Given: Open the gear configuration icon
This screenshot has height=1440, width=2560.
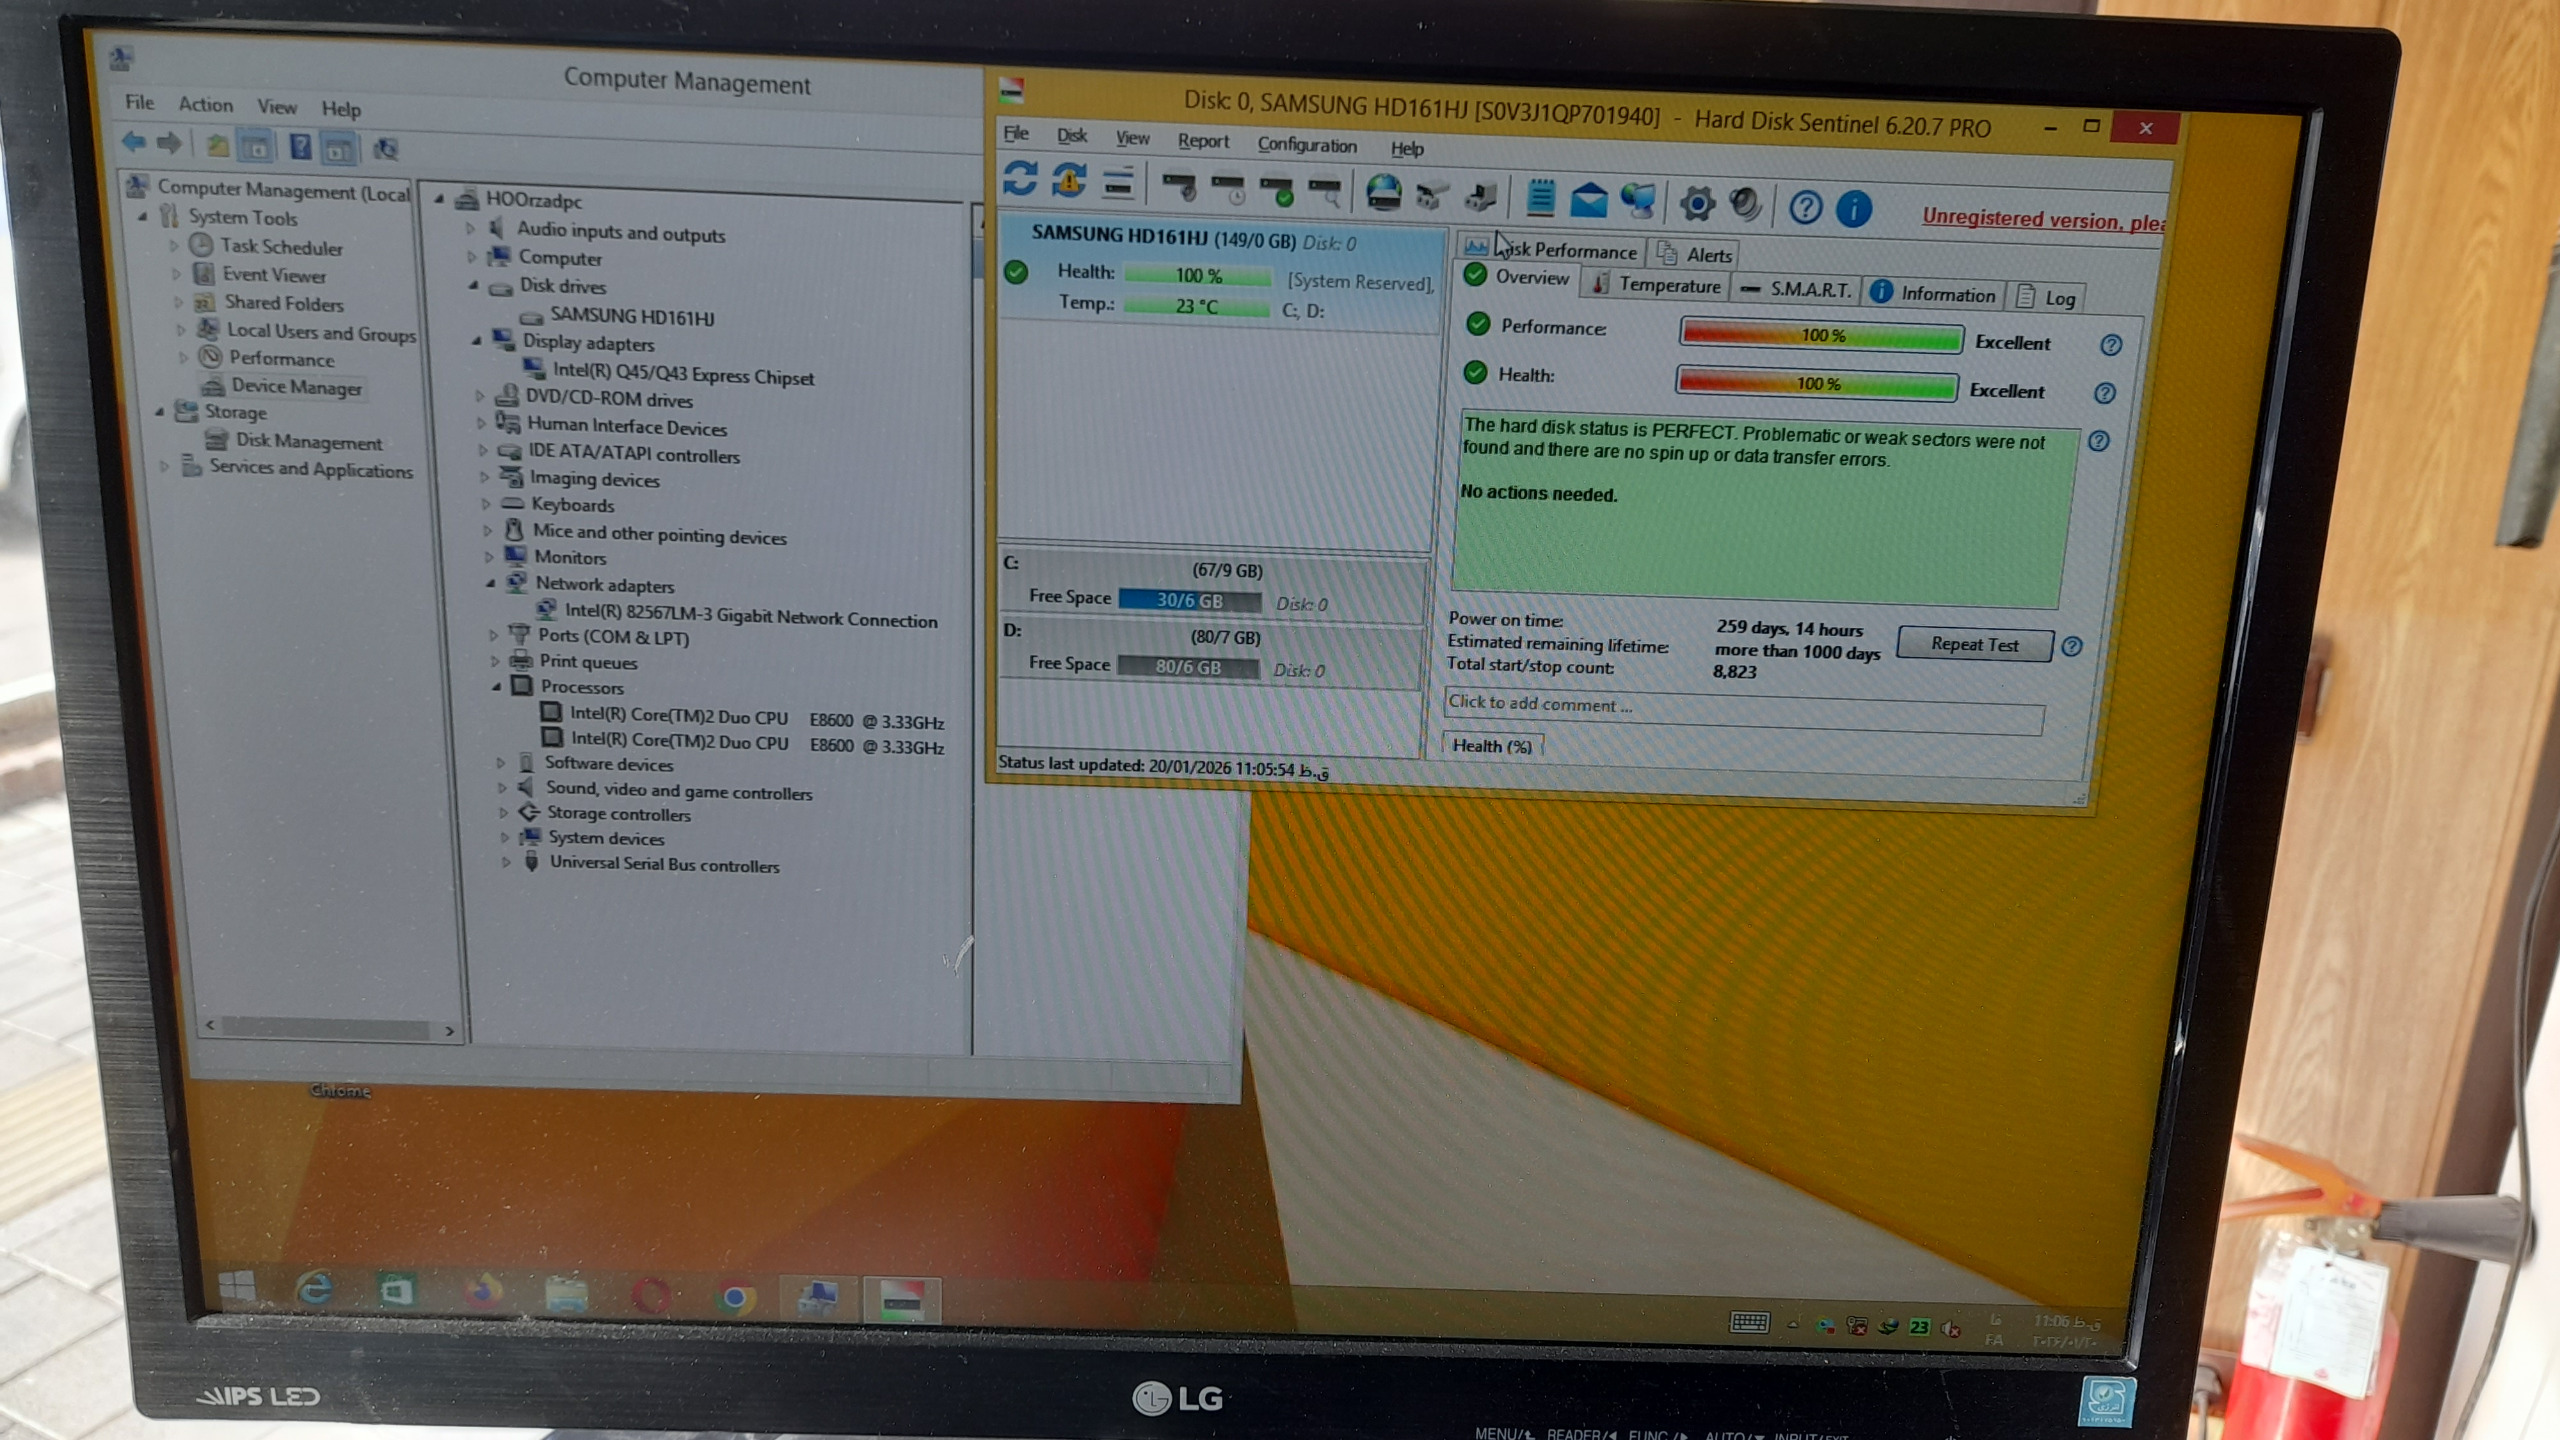Looking at the screenshot, I should click(1697, 204).
